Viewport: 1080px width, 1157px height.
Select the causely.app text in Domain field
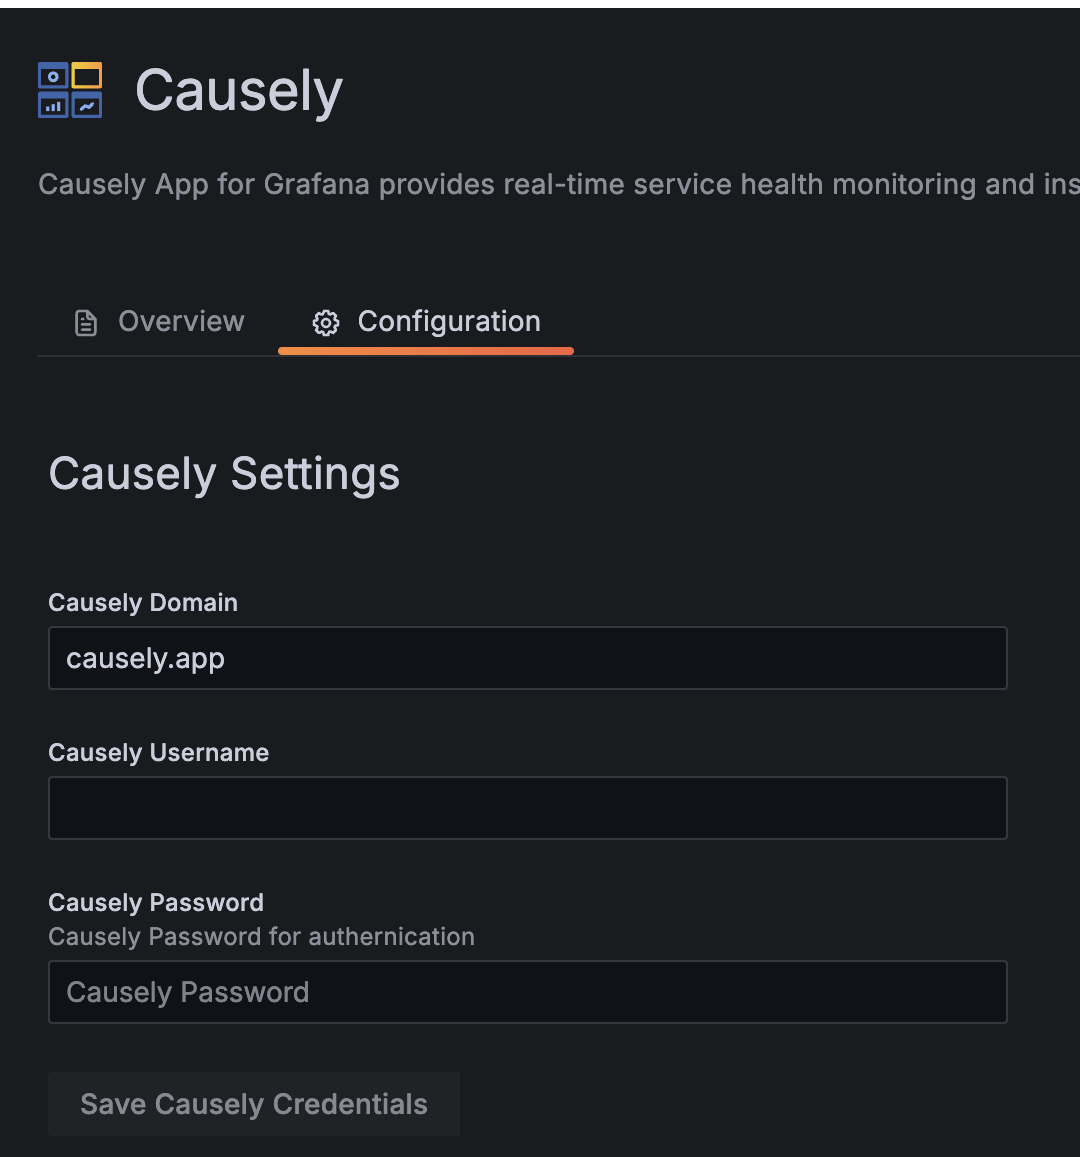click(x=145, y=657)
